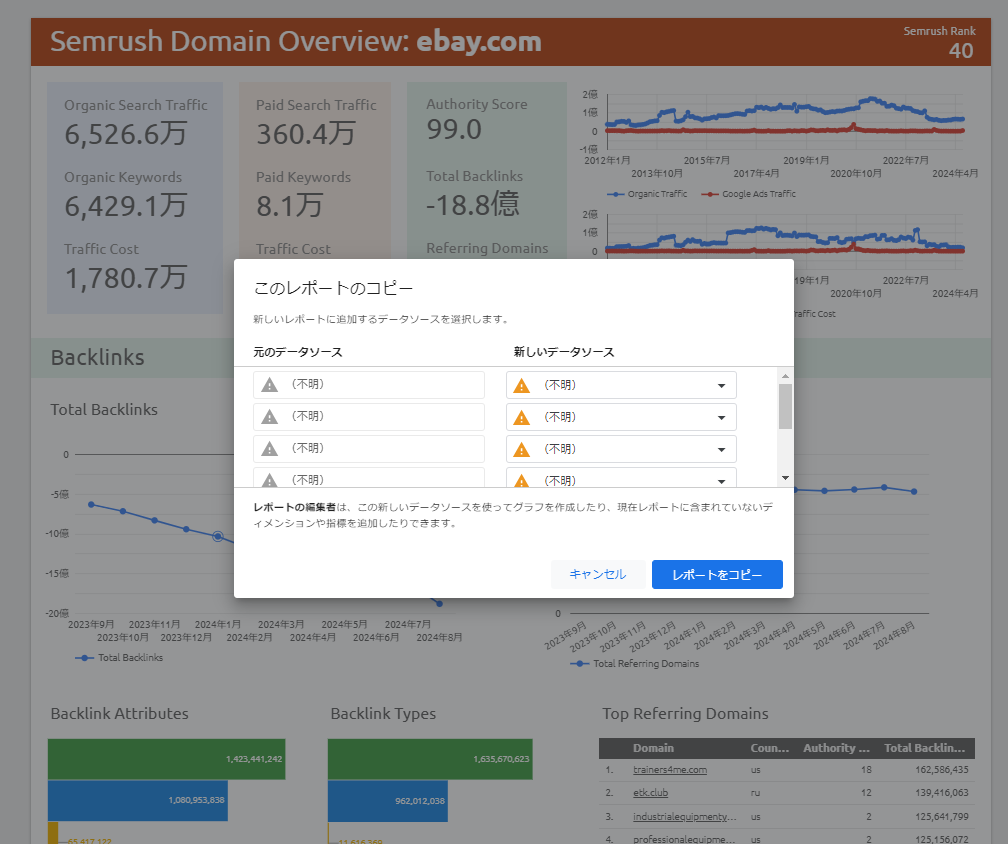Click the 139,416,063 backlinks cell

[x=942, y=793]
